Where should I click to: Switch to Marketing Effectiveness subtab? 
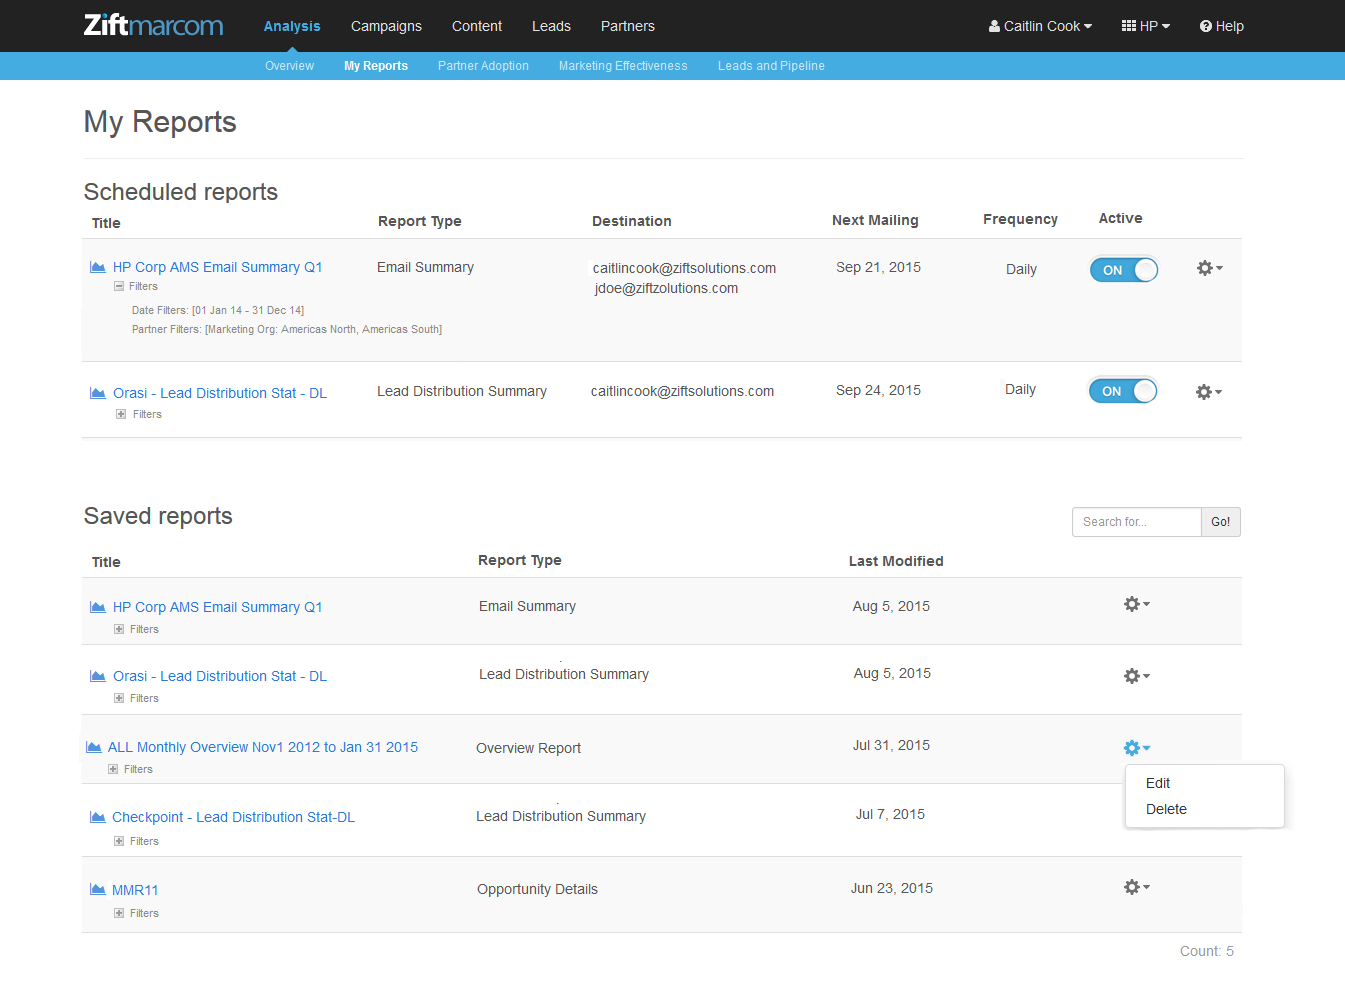pos(623,66)
